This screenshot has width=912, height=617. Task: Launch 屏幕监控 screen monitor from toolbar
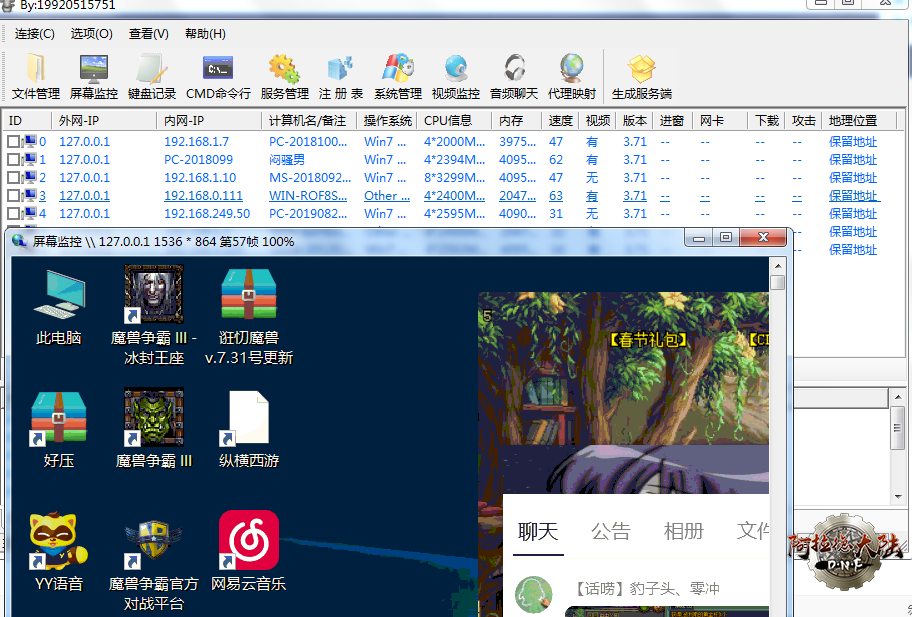(x=94, y=77)
